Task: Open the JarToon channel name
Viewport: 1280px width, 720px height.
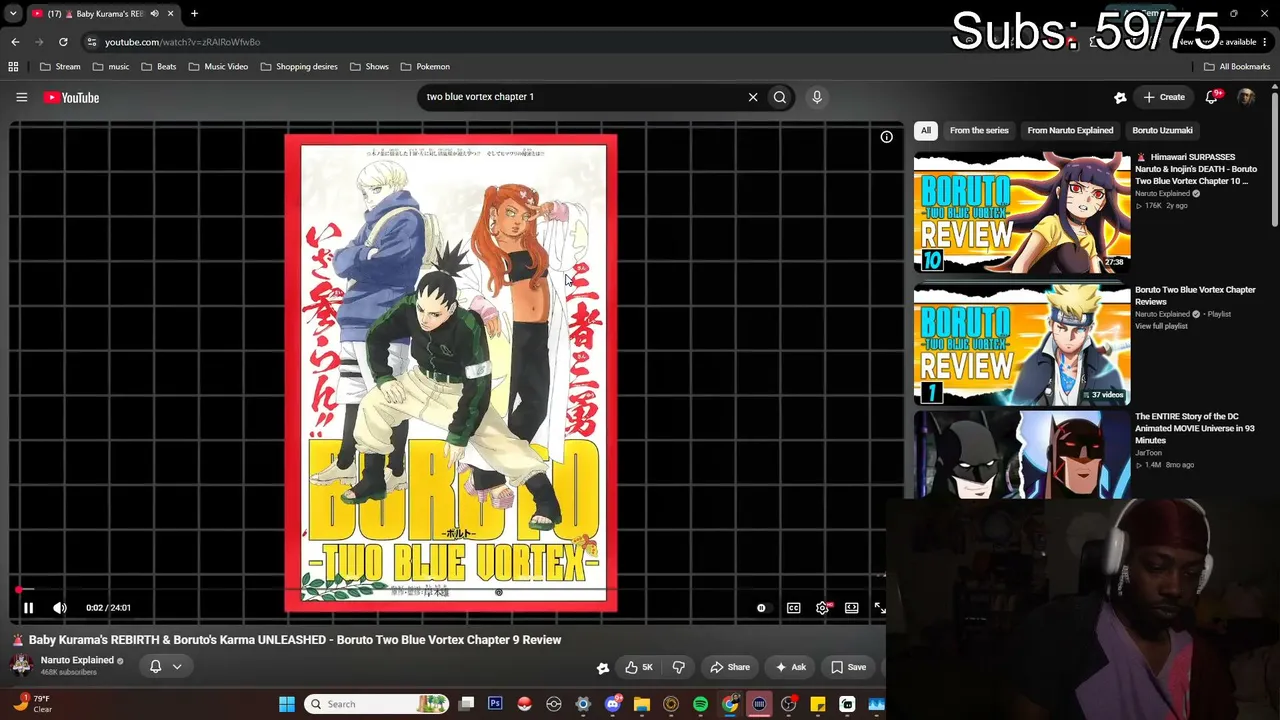Action: pyautogui.click(x=1148, y=453)
